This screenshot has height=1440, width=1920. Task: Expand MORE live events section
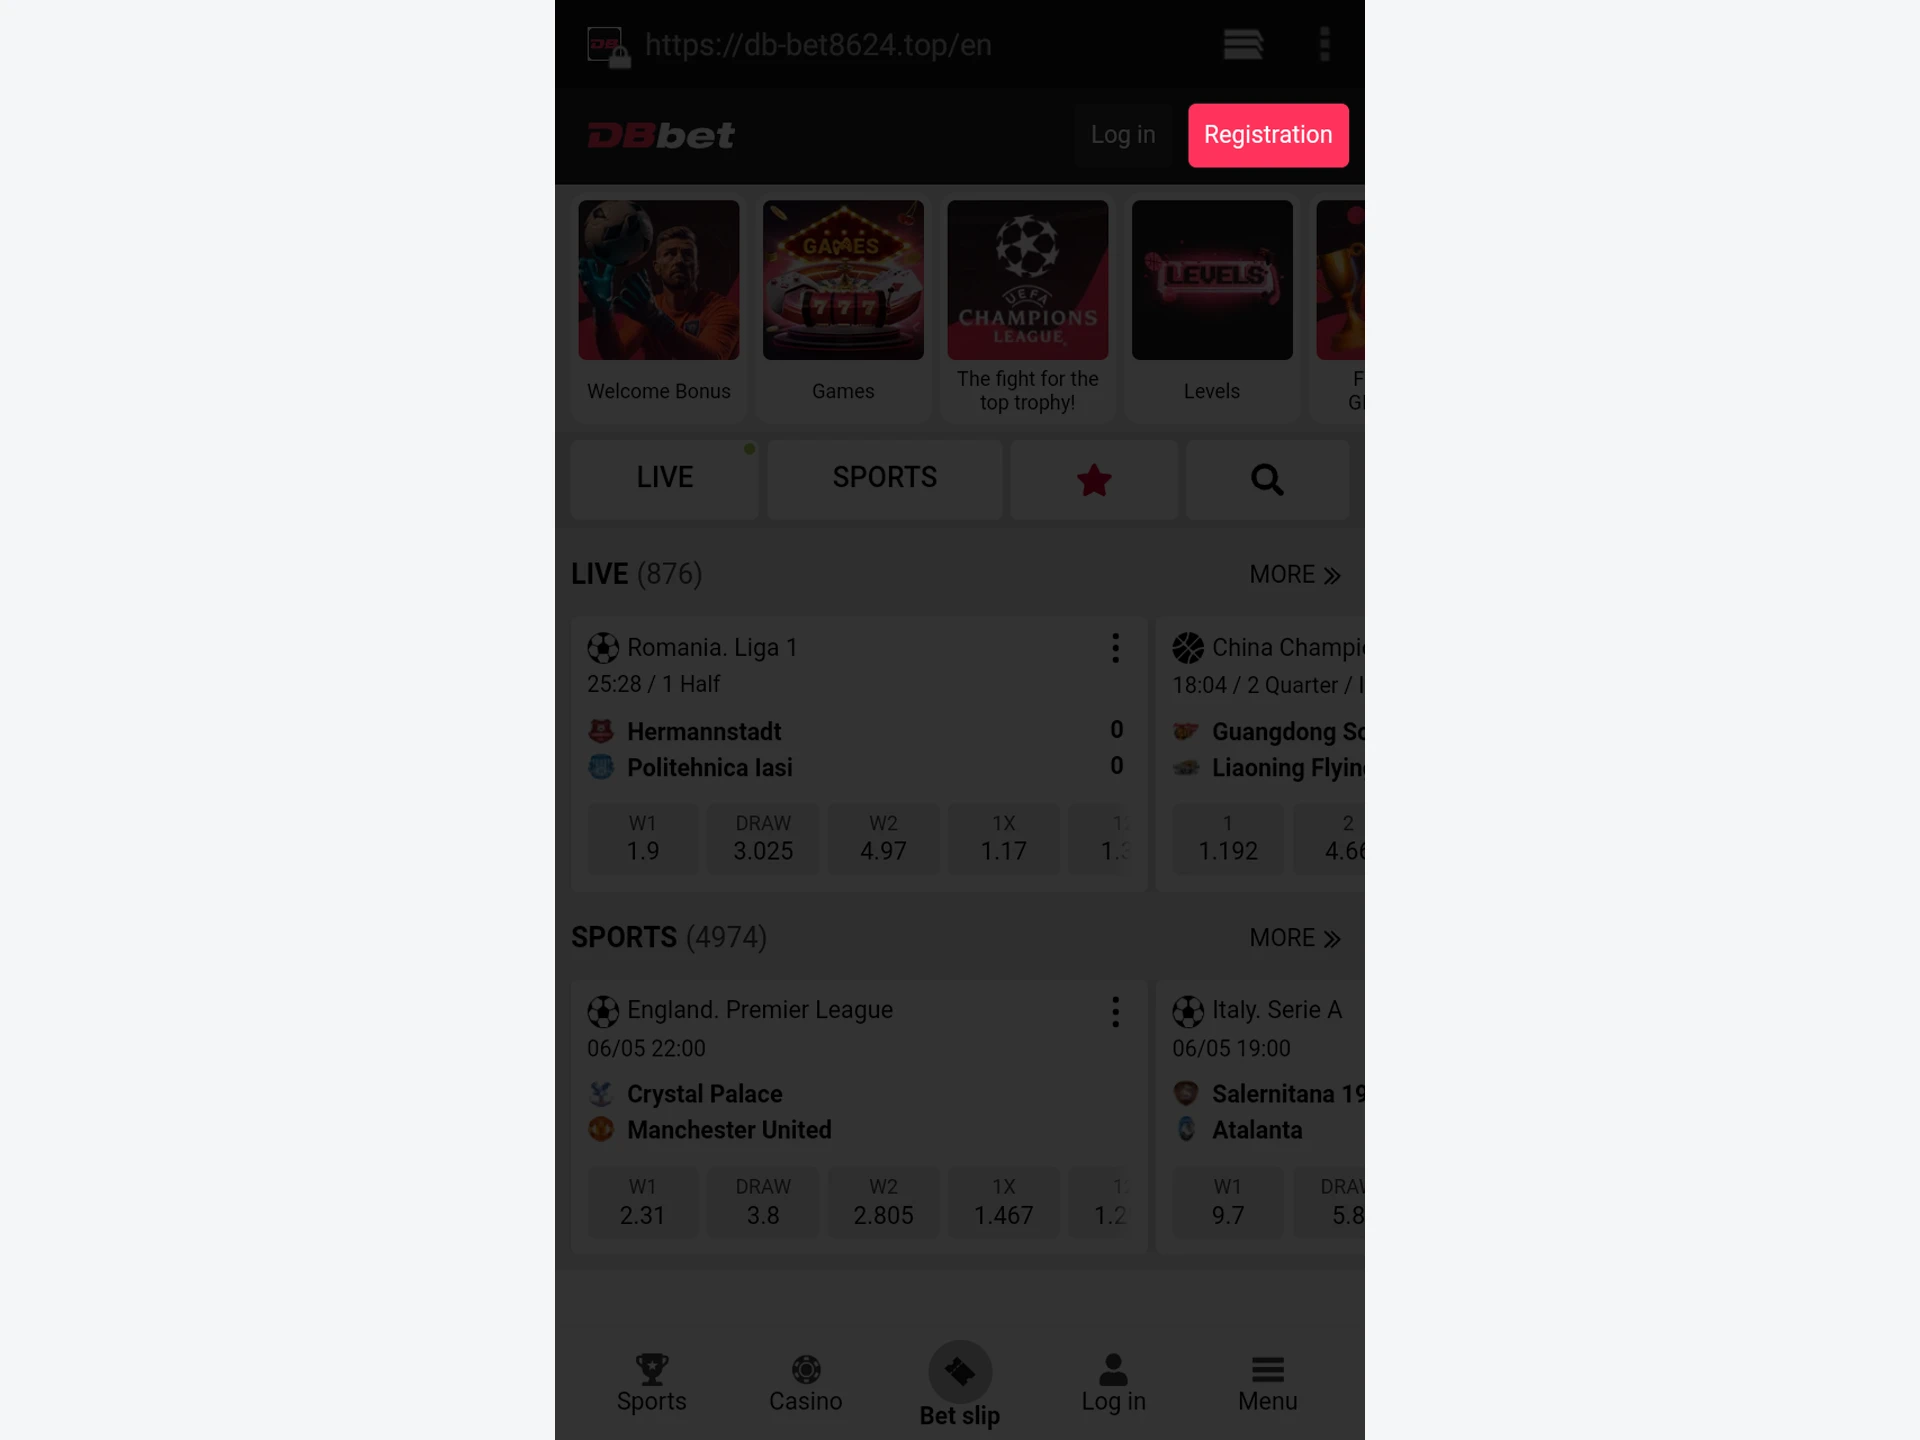click(x=1294, y=573)
